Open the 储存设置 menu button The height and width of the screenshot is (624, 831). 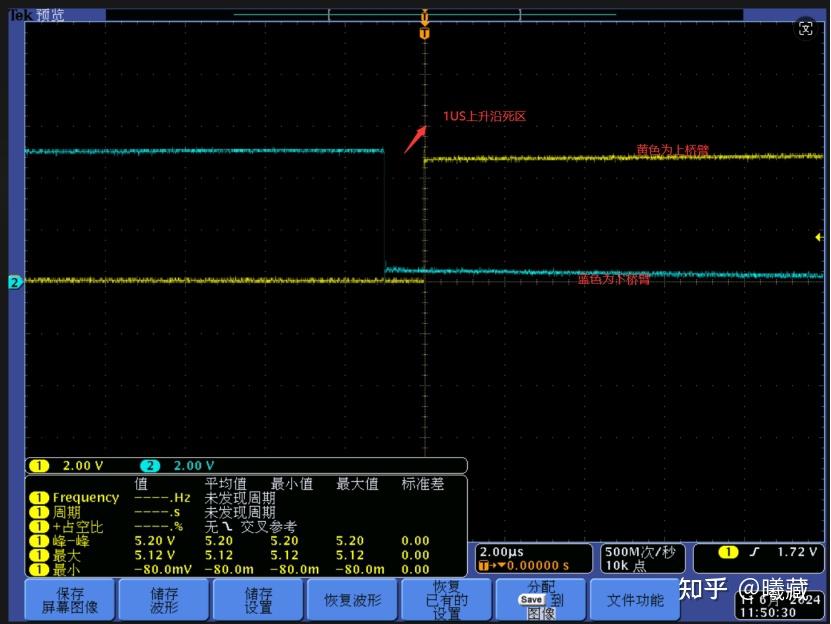tap(258, 600)
